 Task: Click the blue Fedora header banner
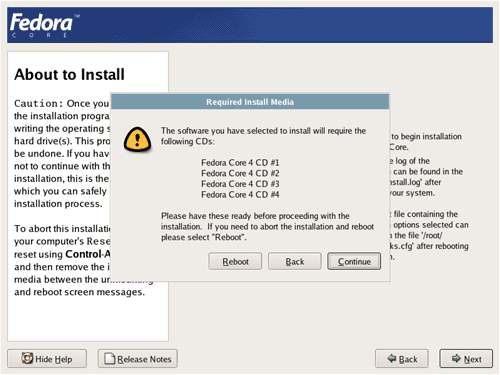(250, 25)
